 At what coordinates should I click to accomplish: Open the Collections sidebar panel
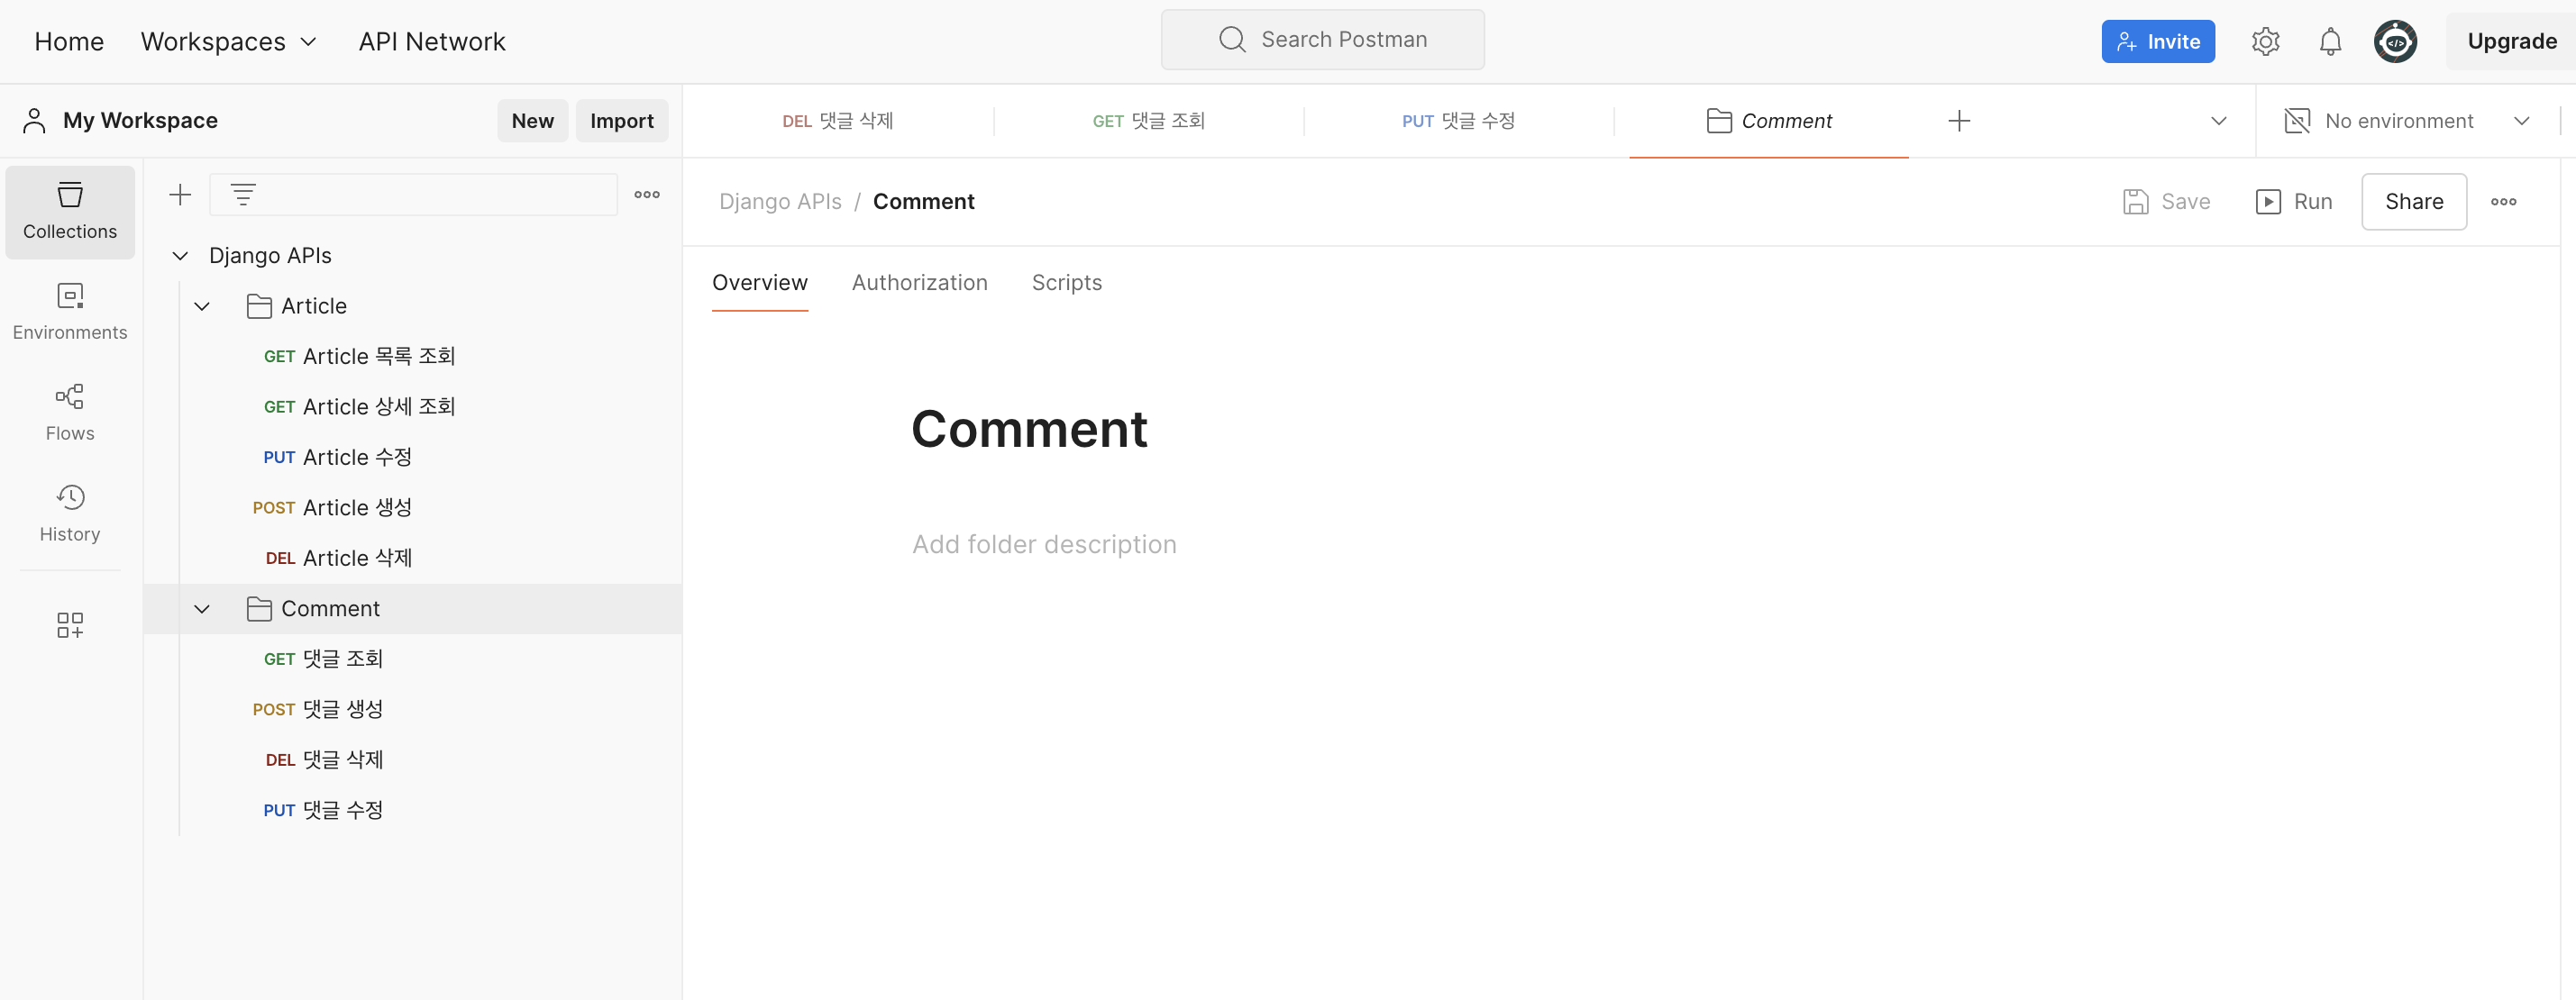[70, 211]
